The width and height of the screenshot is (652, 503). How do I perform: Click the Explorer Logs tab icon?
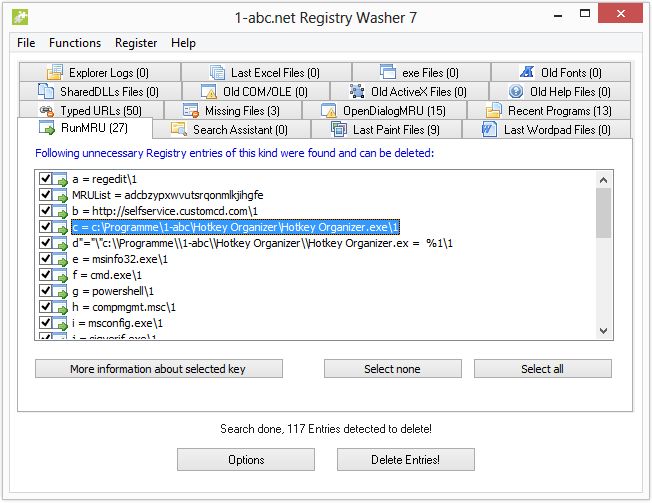55,73
